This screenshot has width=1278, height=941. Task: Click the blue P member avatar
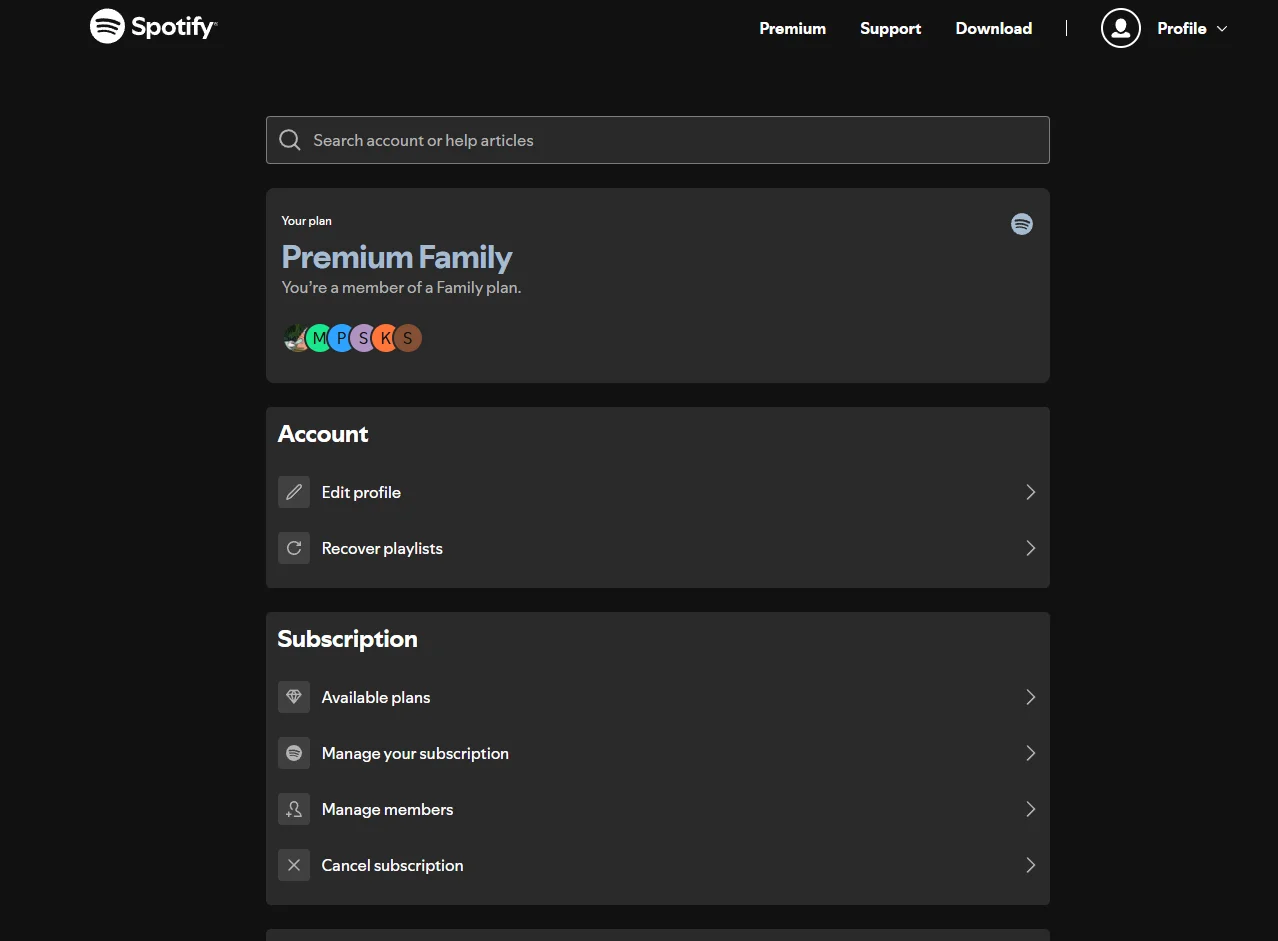point(340,338)
